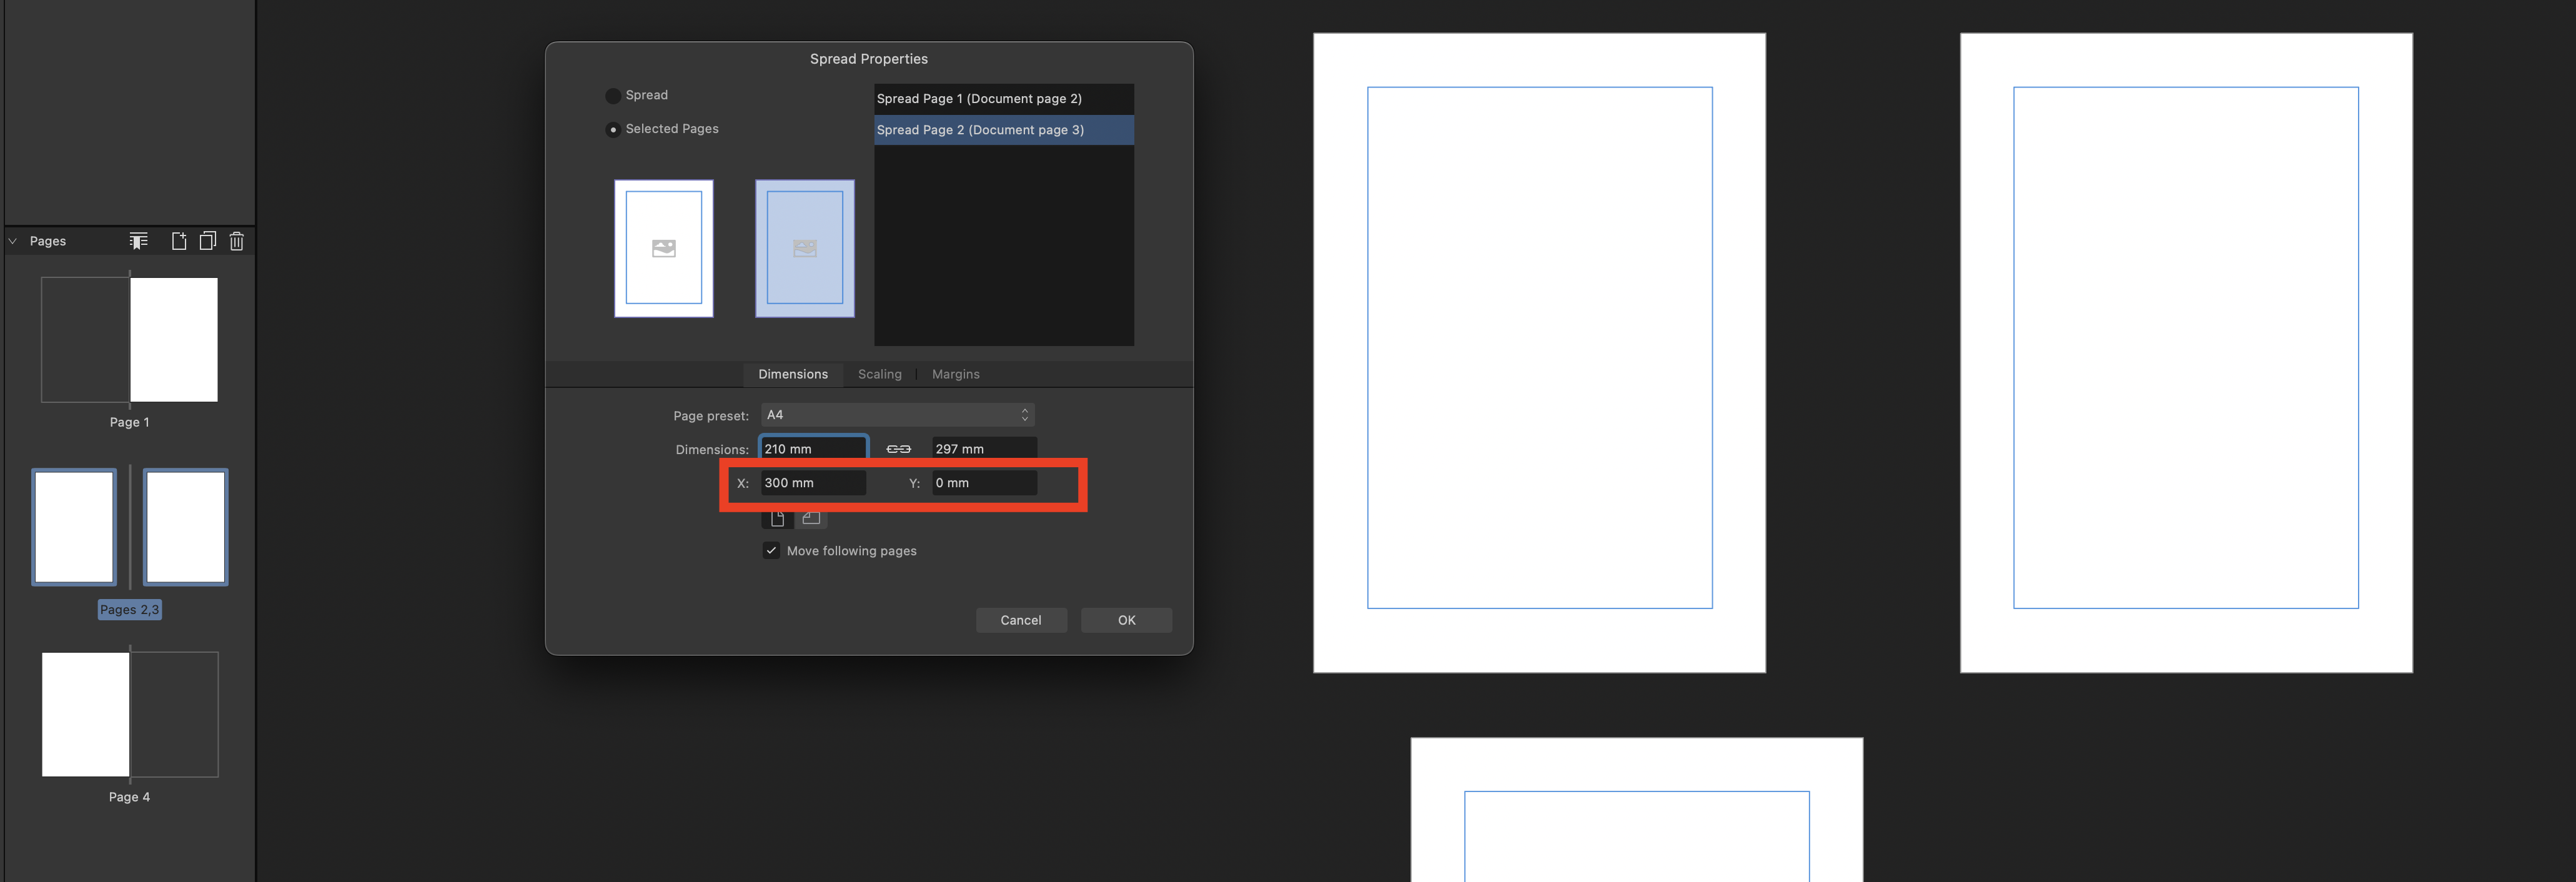Edit the X position input field
Image resolution: width=2576 pixels, height=882 pixels.
point(813,482)
